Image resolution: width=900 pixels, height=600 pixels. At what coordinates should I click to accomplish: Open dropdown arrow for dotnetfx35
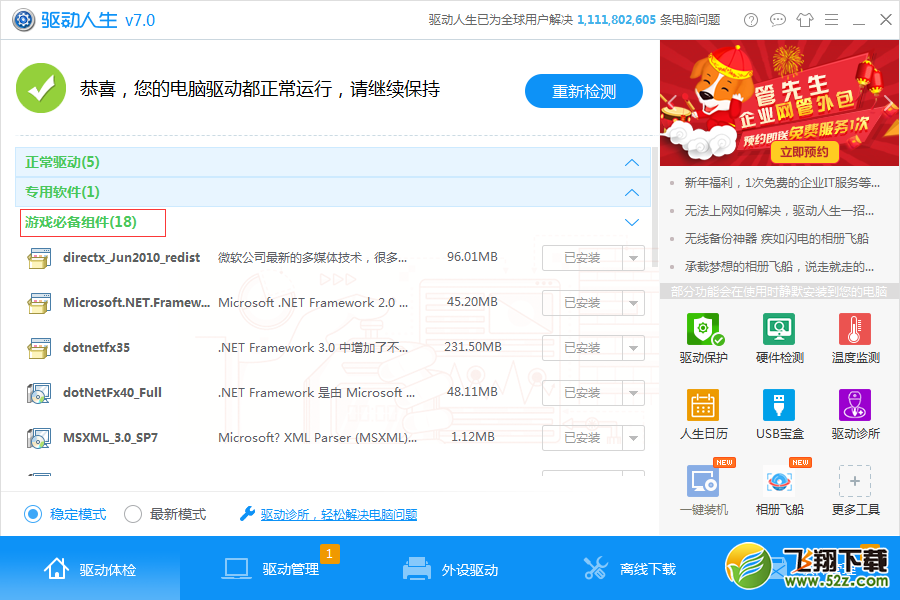[x=633, y=348]
